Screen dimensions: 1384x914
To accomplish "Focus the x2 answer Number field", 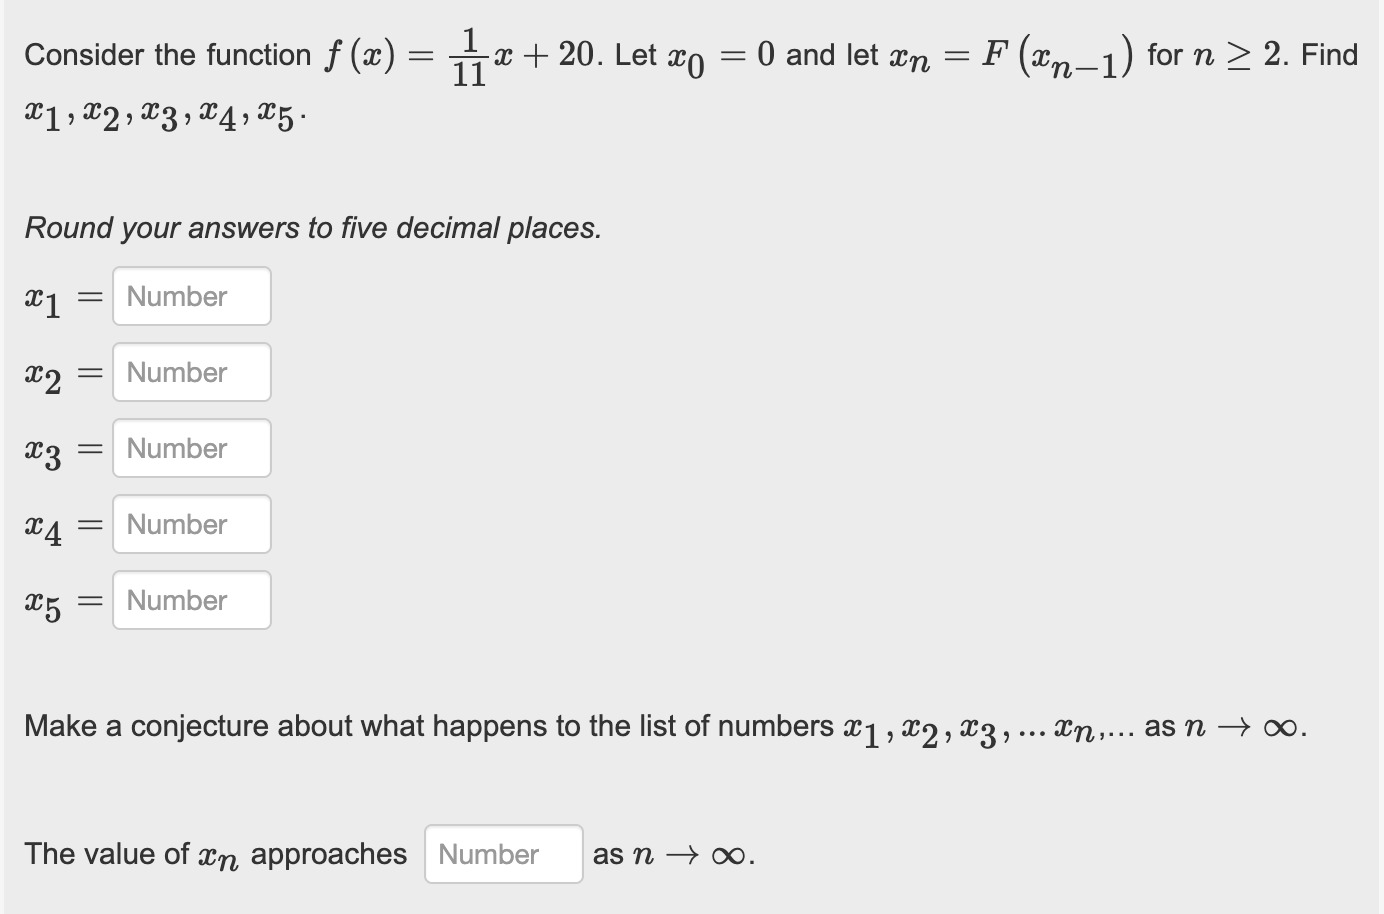I will click(x=192, y=372).
